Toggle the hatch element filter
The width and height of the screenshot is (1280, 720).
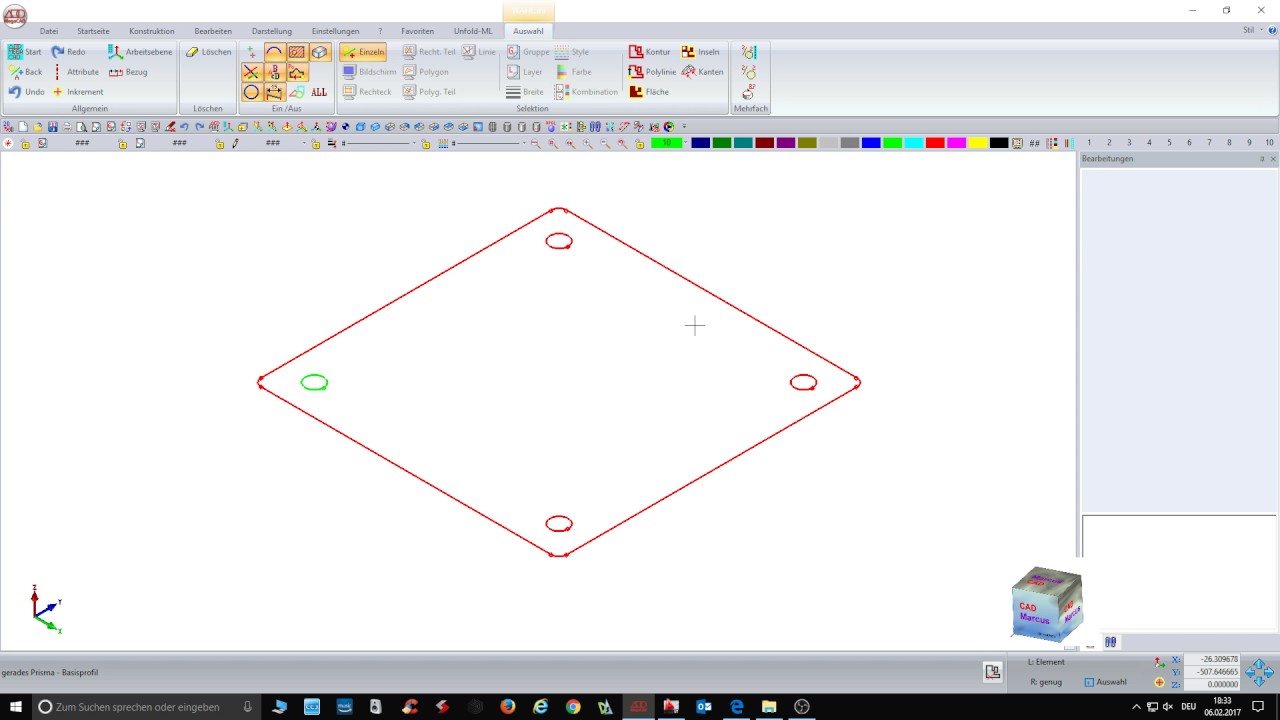[x=297, y=52]
